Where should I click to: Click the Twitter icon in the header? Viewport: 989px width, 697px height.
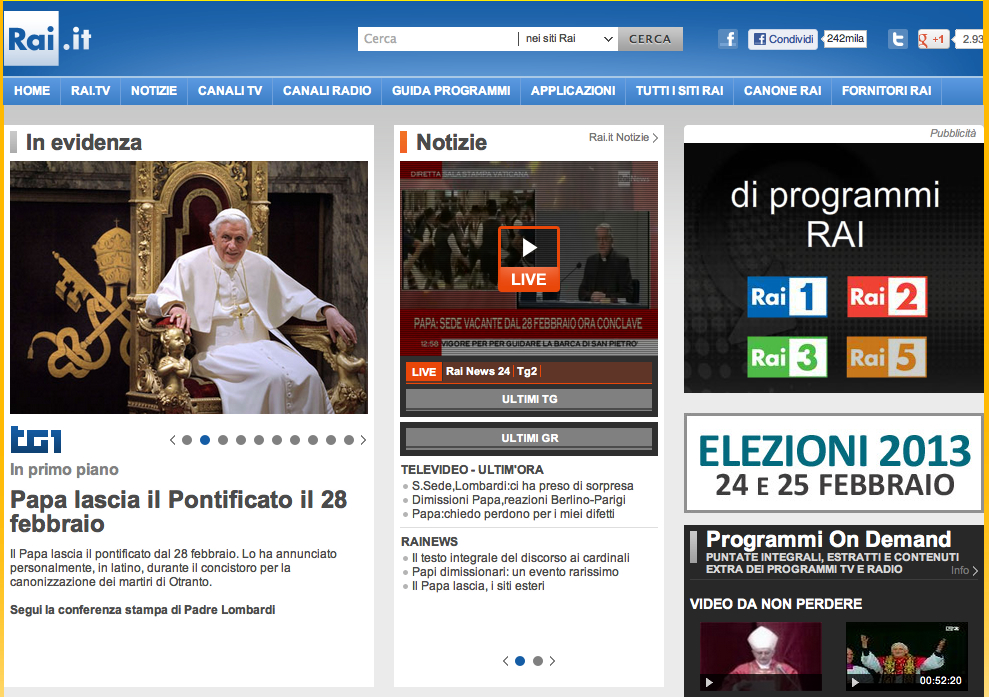click(x=898, y=39)
